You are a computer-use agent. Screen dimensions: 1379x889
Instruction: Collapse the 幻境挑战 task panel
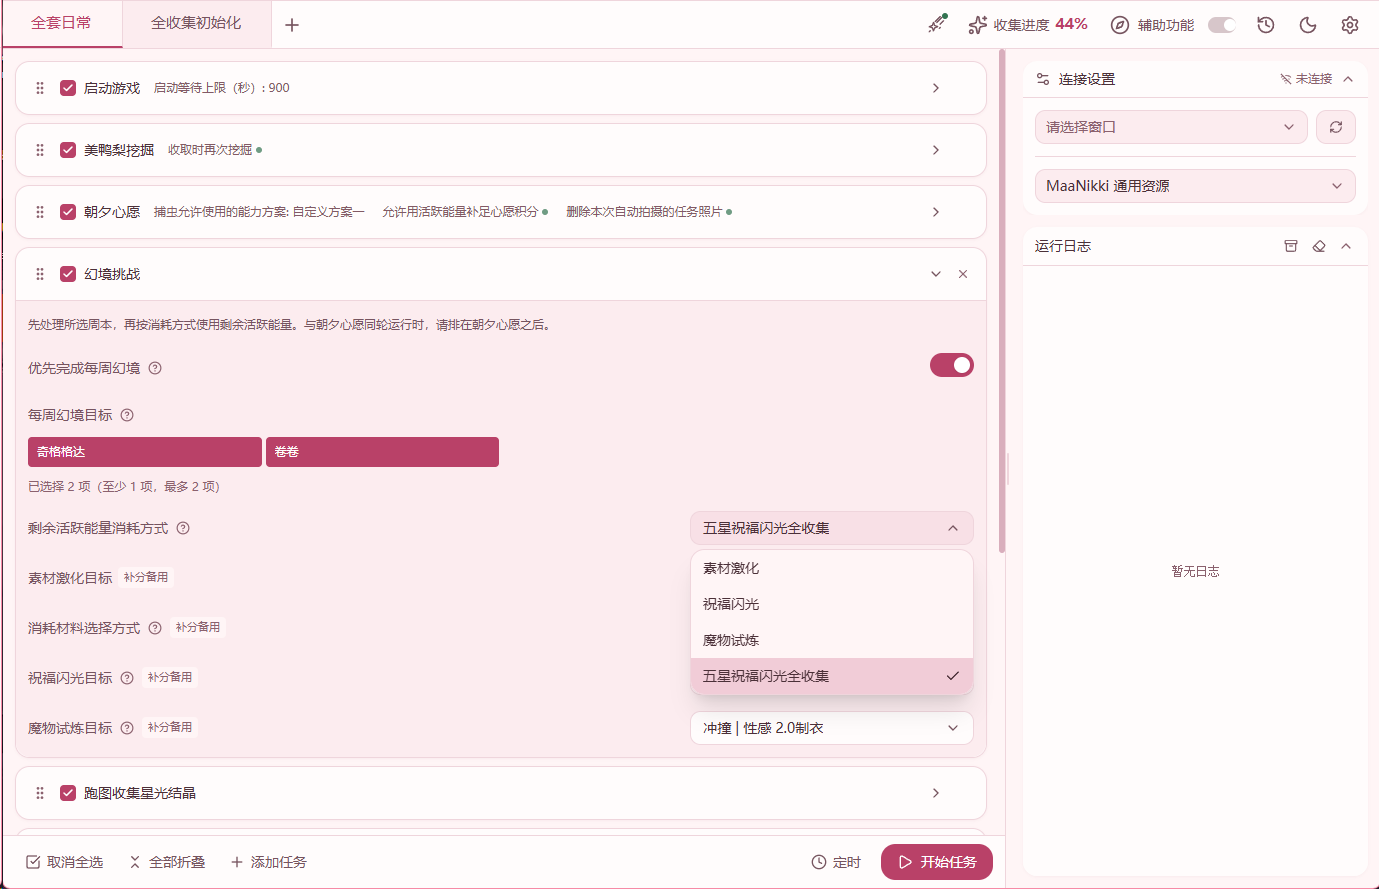pos(936,274)
